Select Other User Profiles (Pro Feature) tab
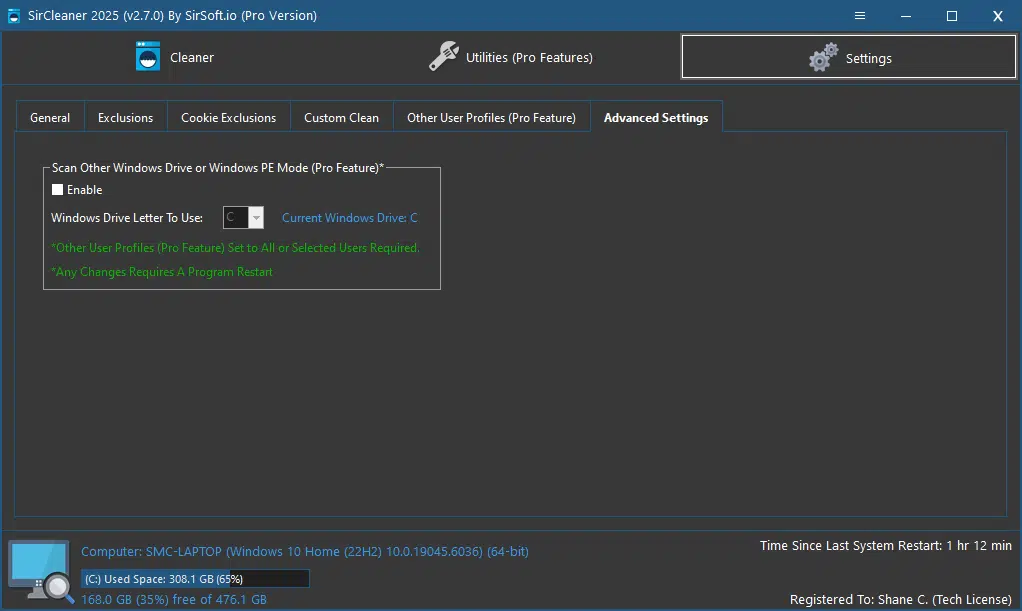 491,118
